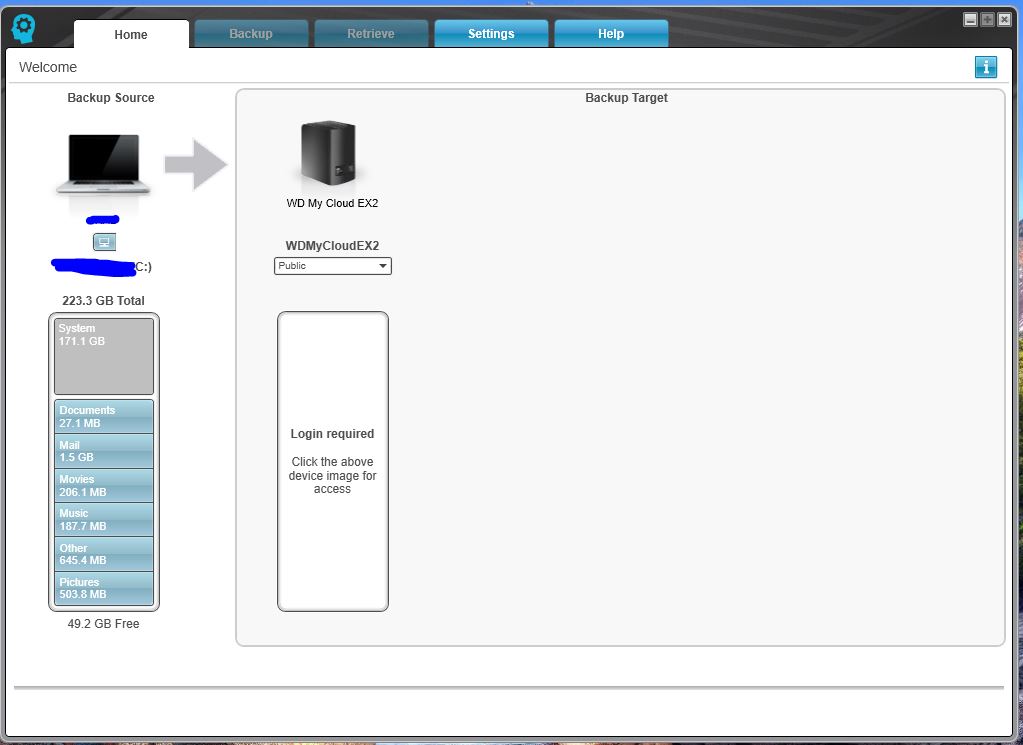1023x745 pixels.
Task: Click the 223.3 GB Total text
Action: 104,301
